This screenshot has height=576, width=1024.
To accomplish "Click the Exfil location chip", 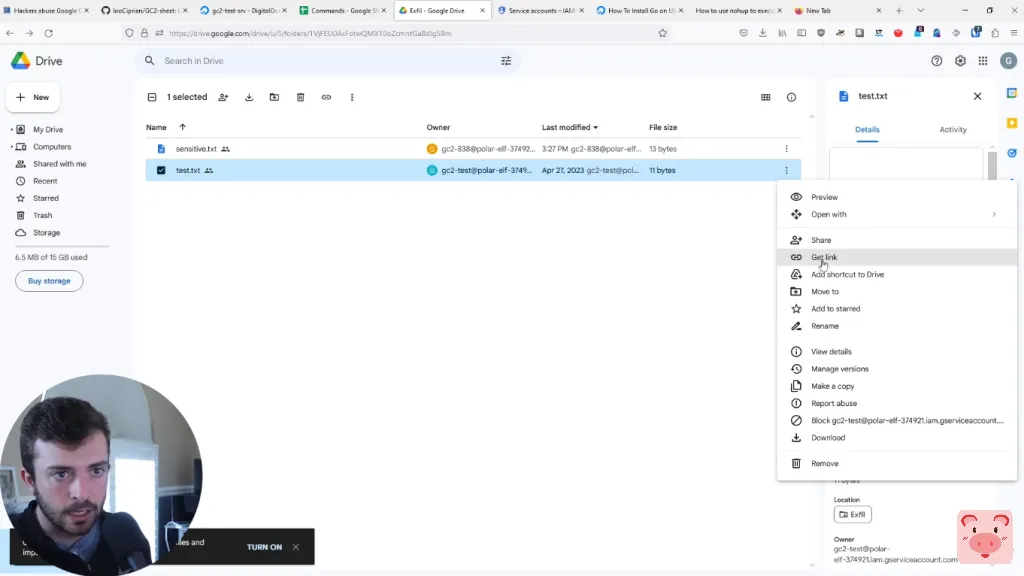I will [x=852, y=515].
